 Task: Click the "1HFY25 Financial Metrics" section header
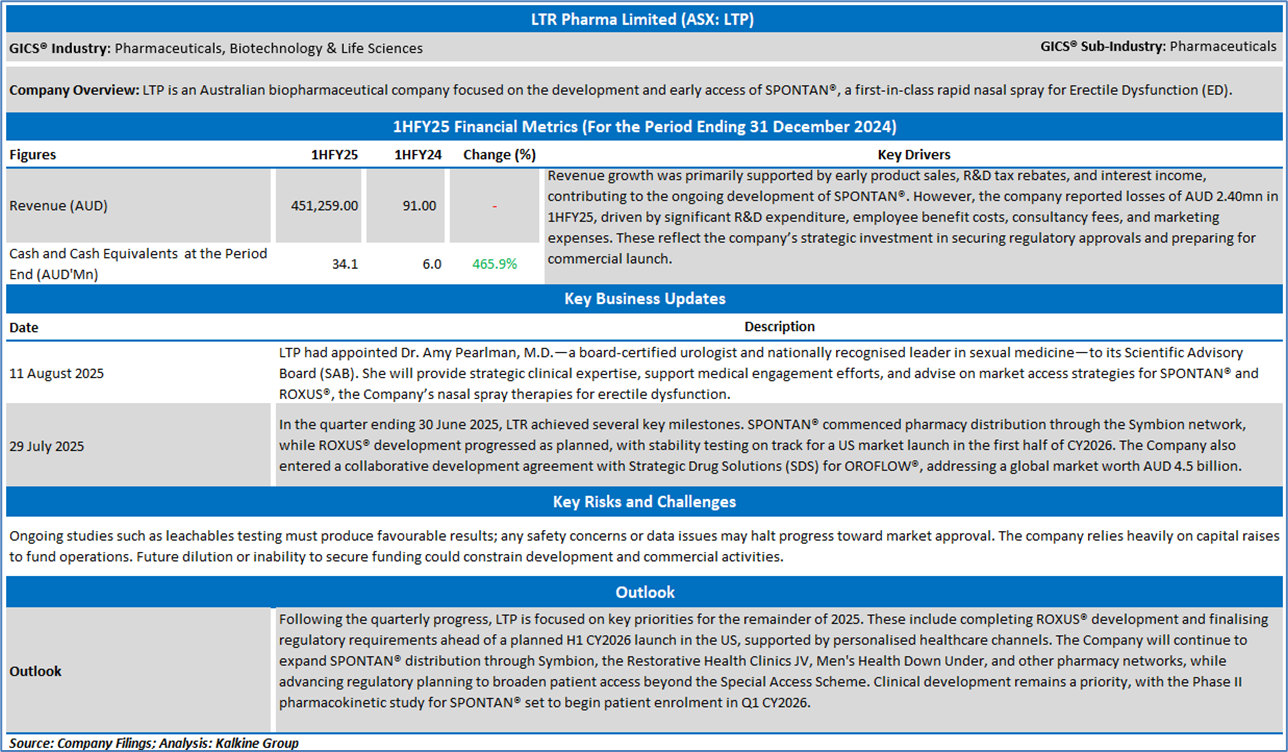tap(644, 127)
